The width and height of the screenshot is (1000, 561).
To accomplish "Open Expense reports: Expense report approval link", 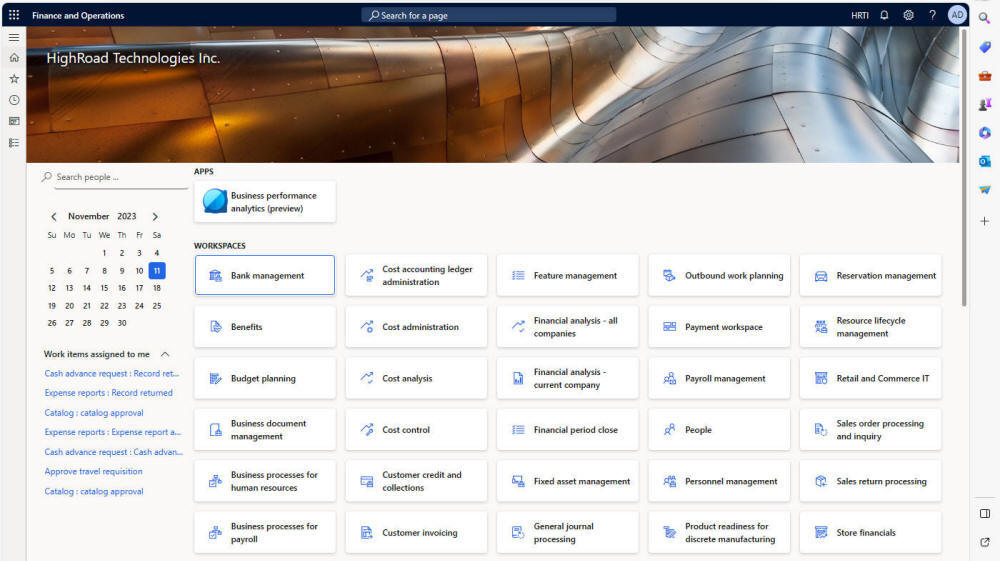I will [x=113, y=432].
